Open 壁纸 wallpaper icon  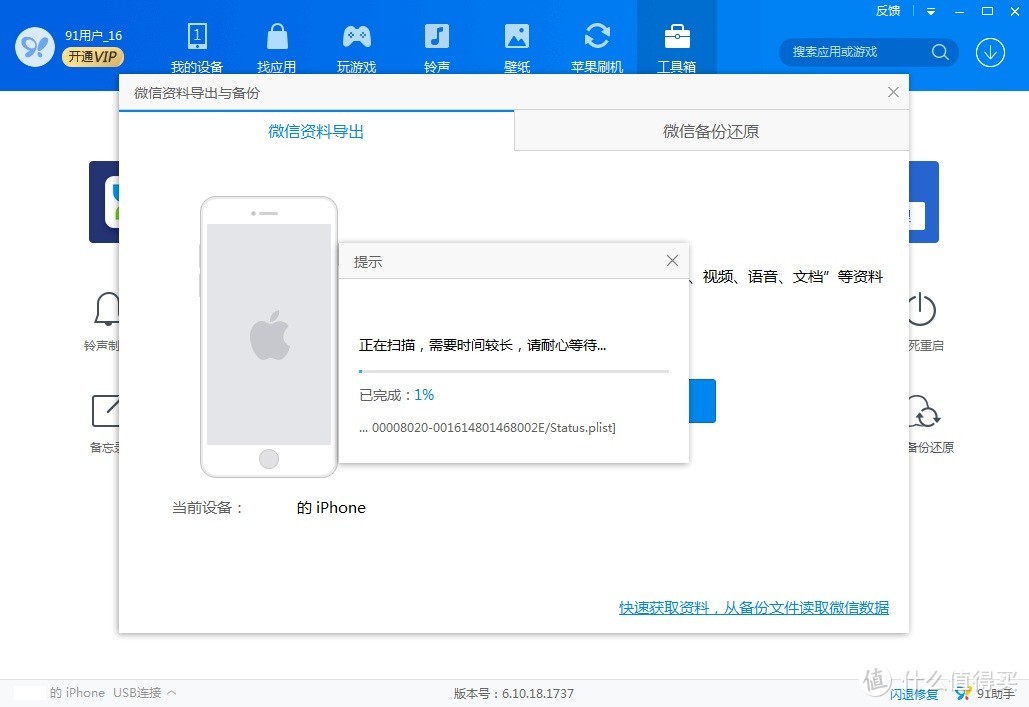click(516, 35)
